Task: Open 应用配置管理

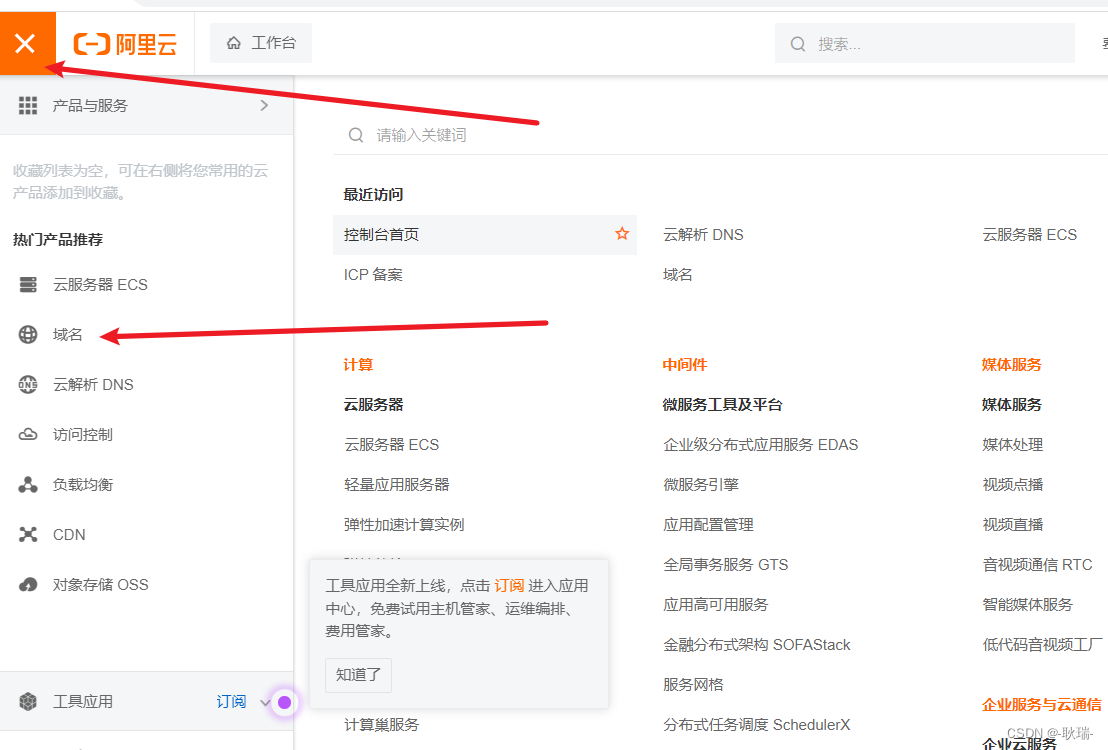Action: coord(708,525)
